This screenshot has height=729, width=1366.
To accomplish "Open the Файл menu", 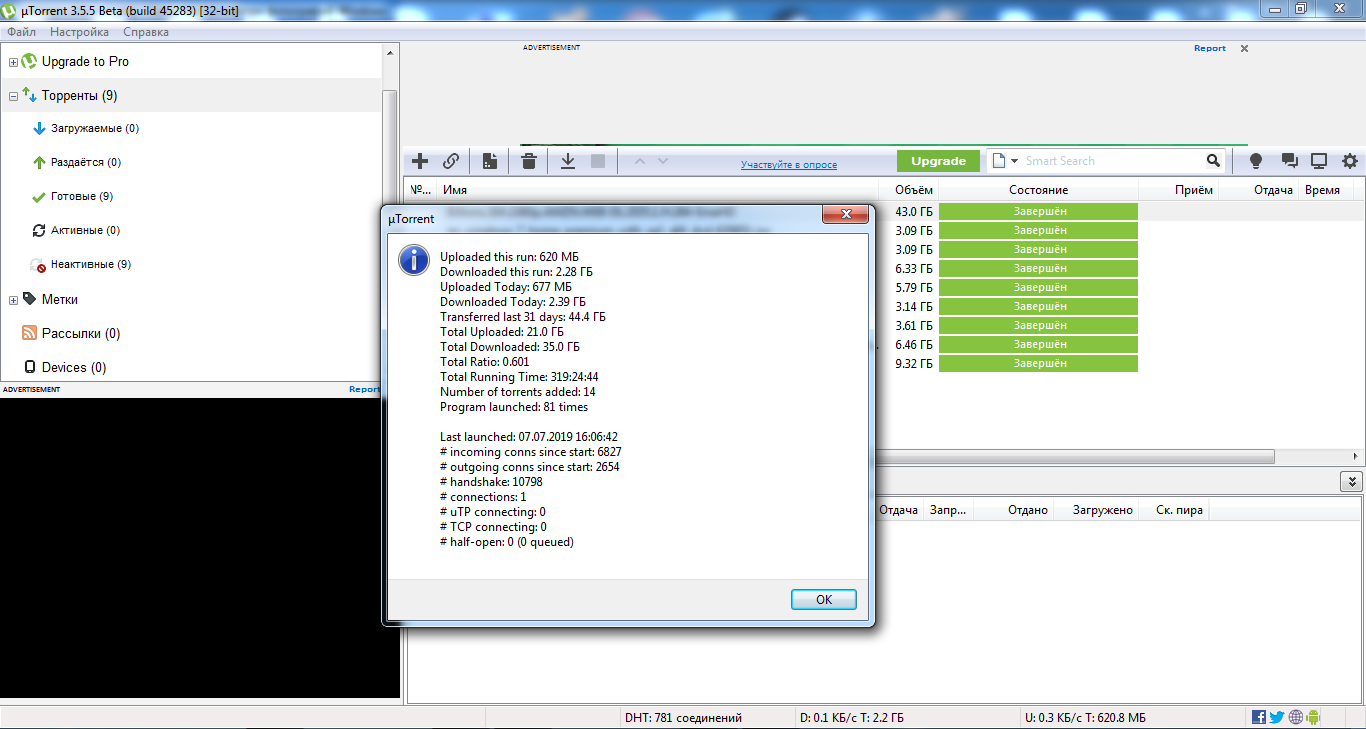I will point(21,32).
